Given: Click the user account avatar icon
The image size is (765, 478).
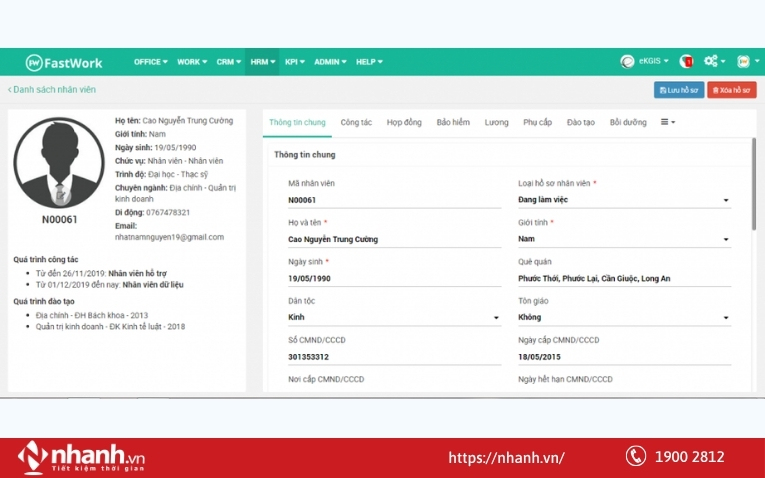Looking at the screenshot, I should pyautogui.click(x=743, y=62).
